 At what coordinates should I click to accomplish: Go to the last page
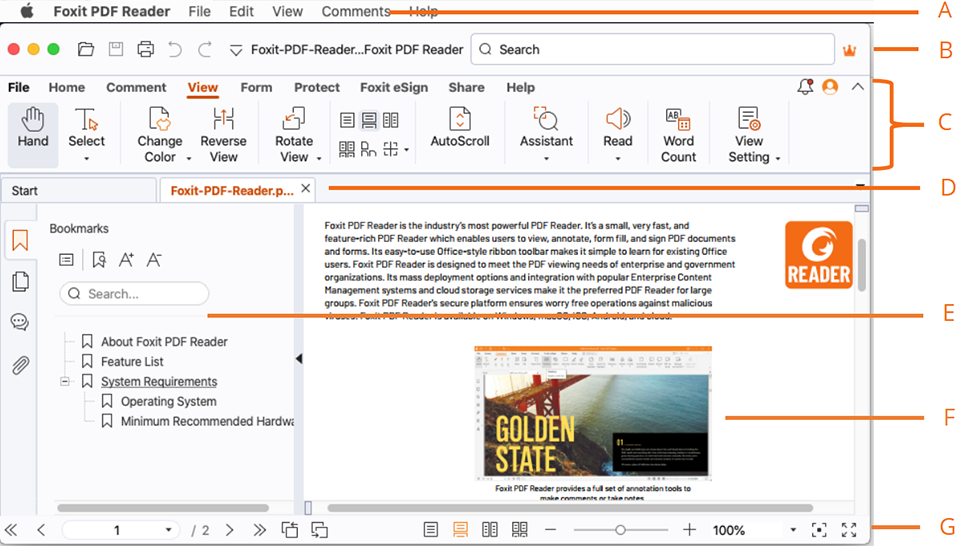click(x=260, y=530)
